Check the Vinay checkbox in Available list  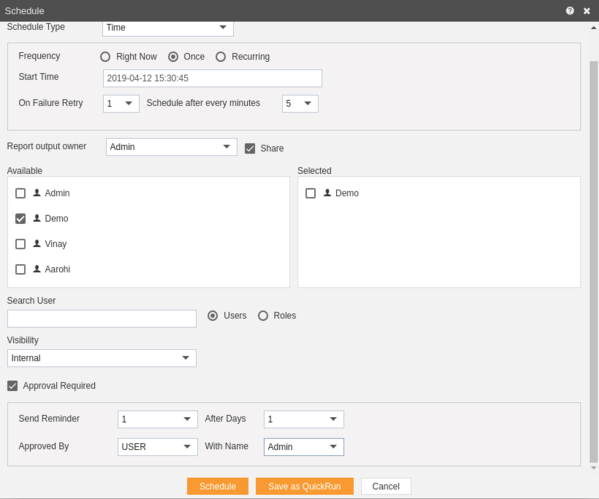click(x=20, y=244)
